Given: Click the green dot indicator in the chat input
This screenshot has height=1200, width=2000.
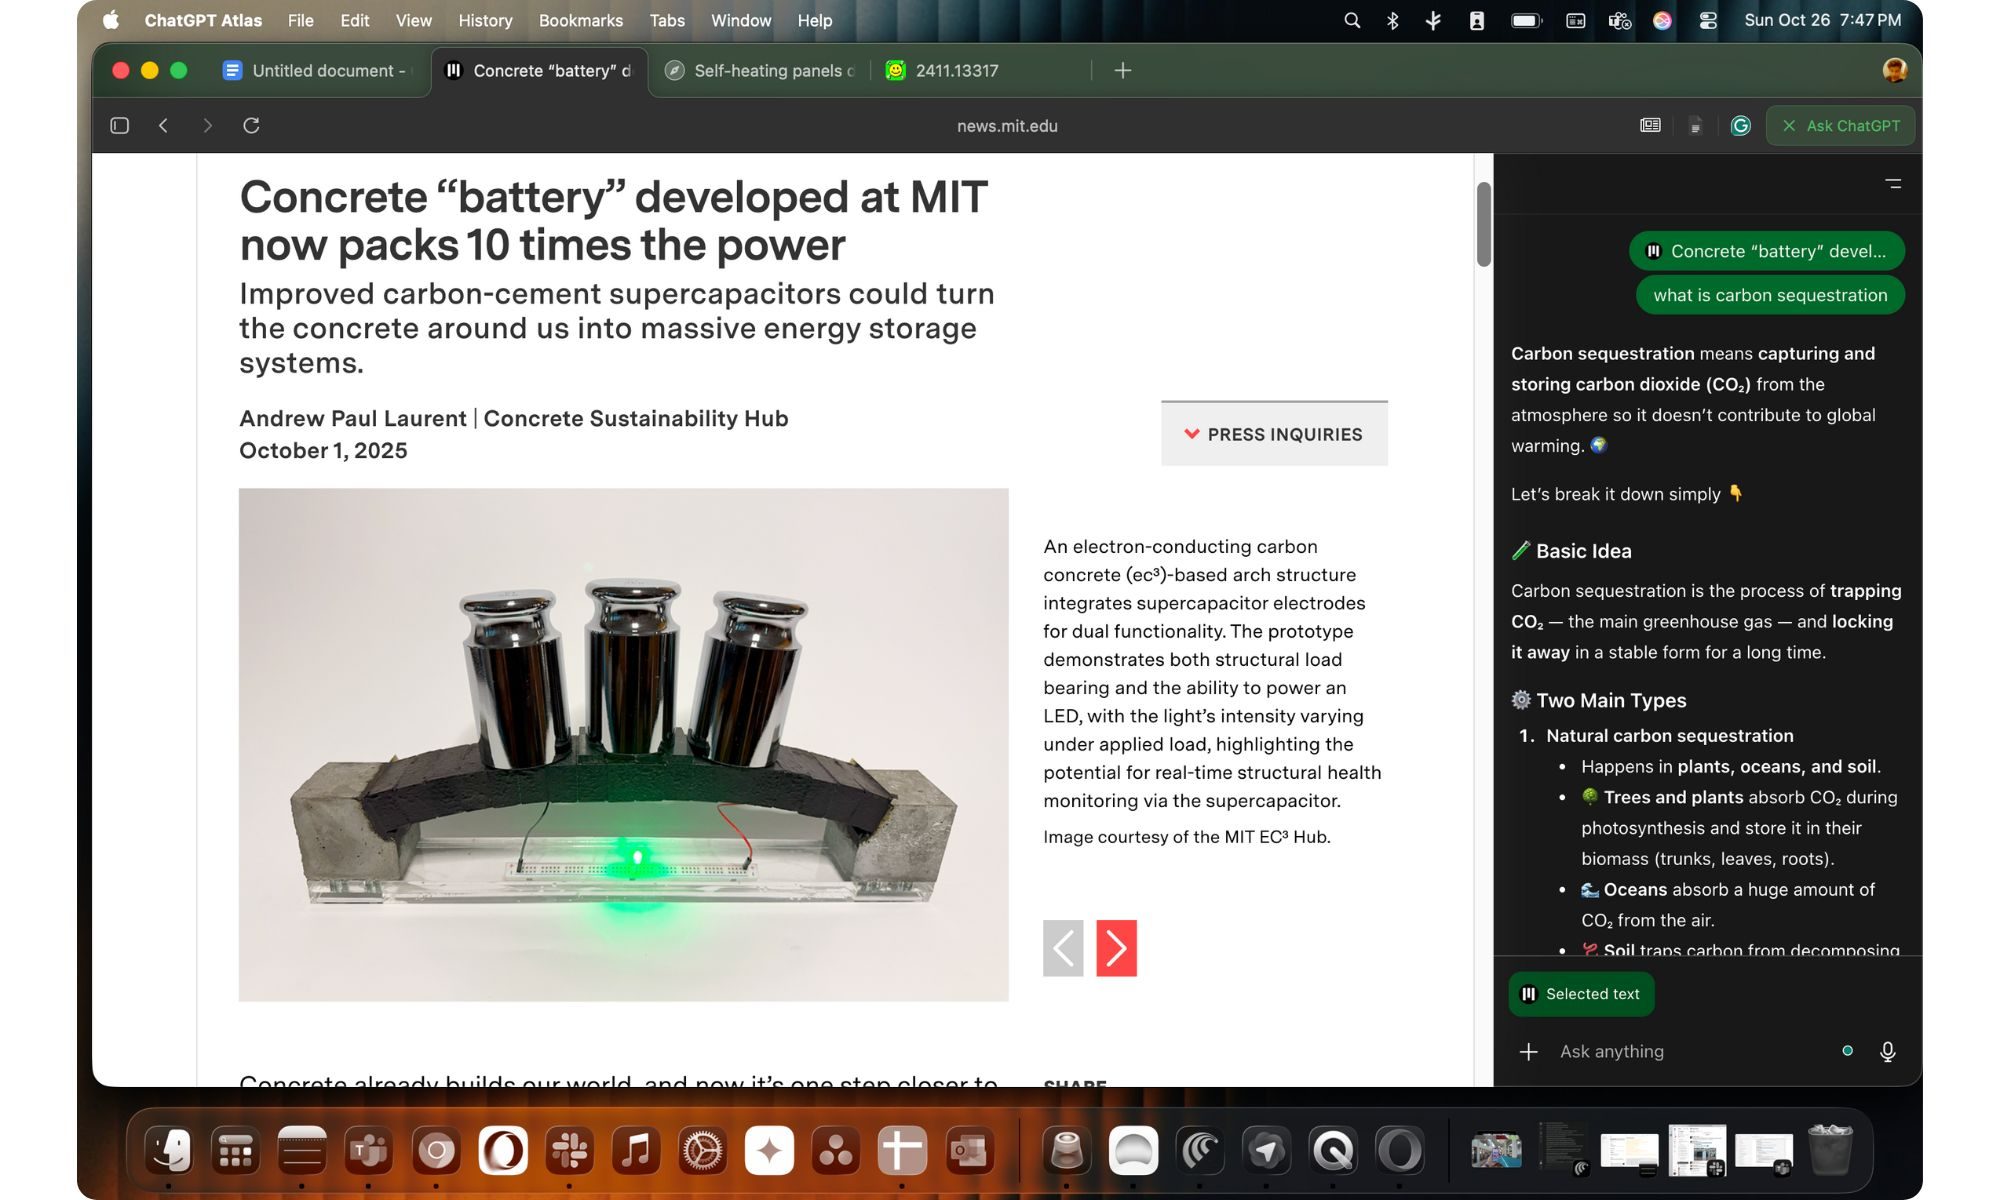Looking at the screenshot, I should click(1847, 1051).
